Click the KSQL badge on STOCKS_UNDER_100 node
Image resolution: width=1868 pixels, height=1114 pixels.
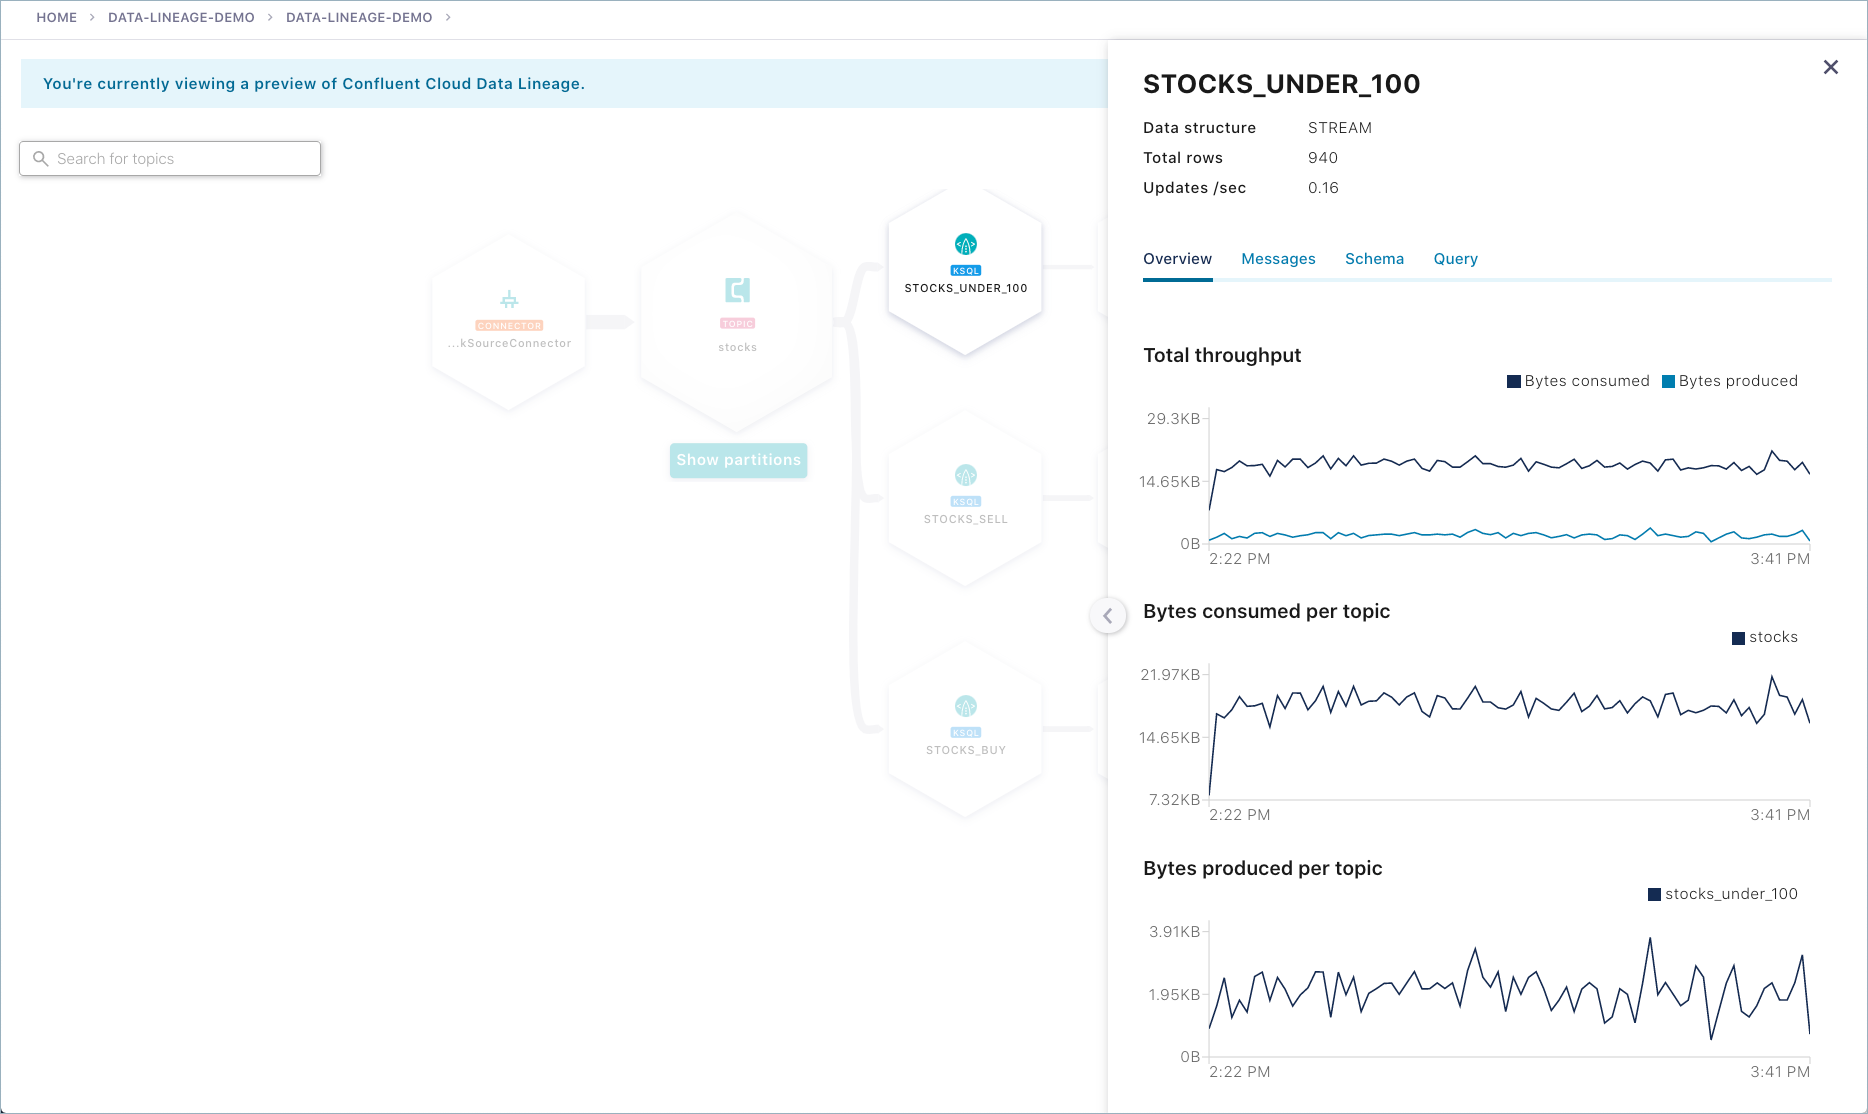tap(966, 271)
